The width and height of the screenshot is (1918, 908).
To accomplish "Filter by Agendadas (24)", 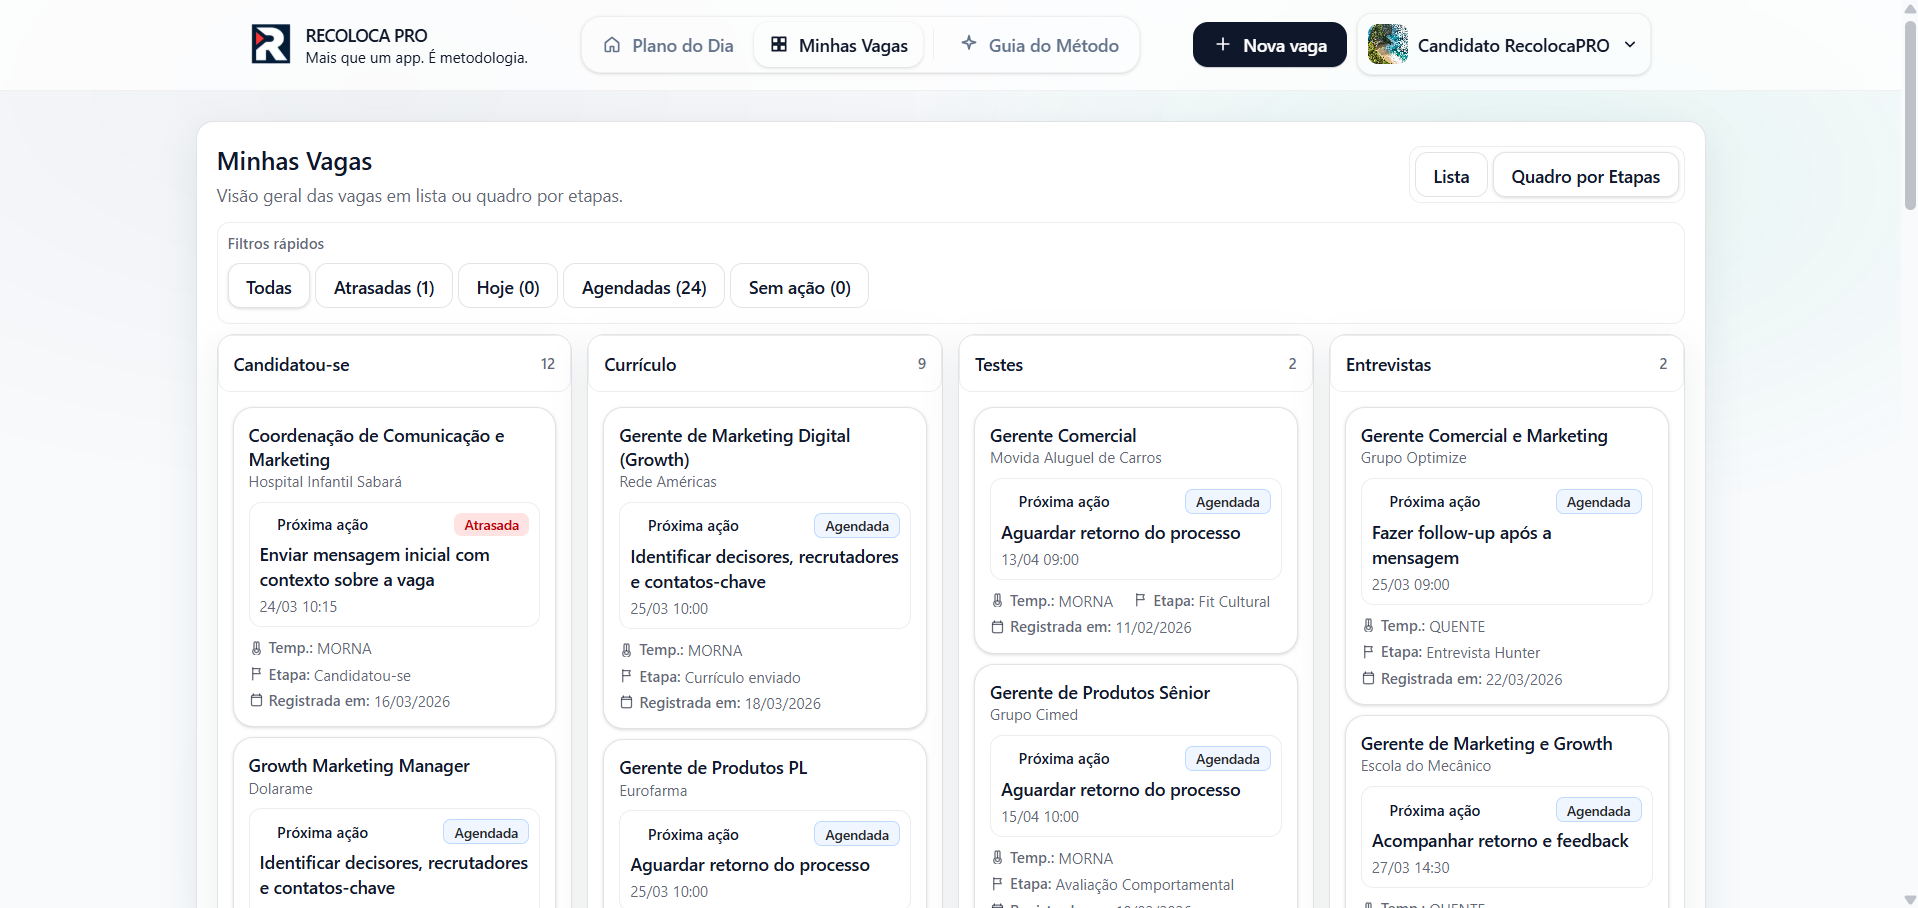I will click(644, 288).
